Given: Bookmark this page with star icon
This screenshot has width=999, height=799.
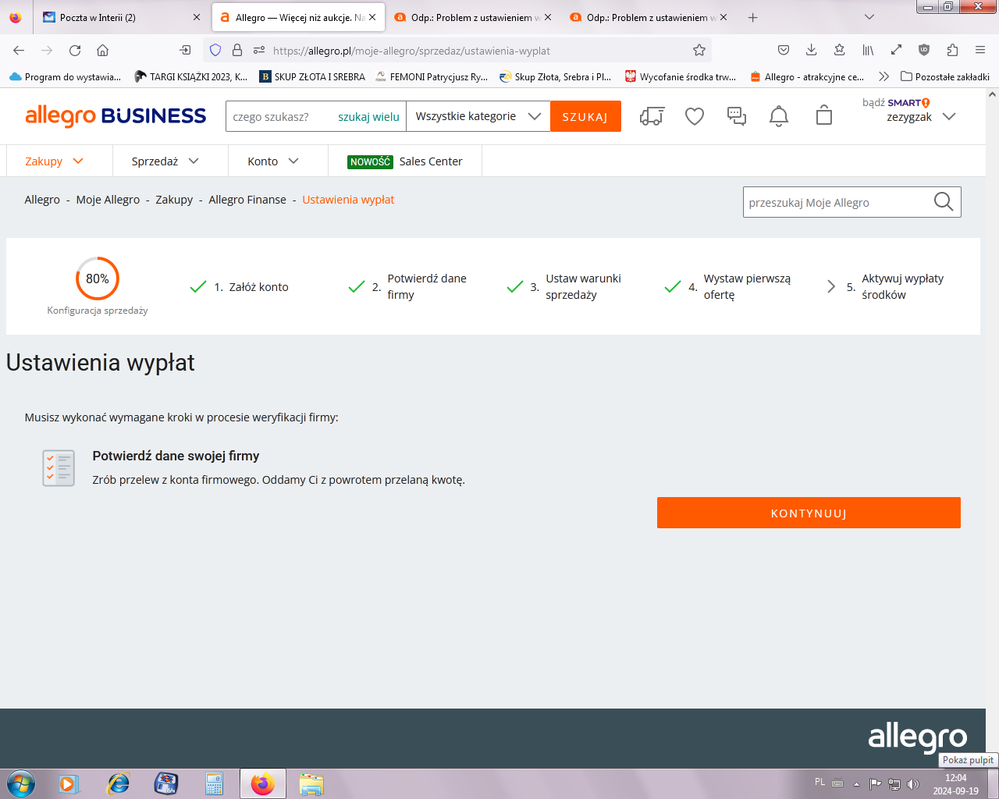Looking at the screenshot, I should point(699,50).
